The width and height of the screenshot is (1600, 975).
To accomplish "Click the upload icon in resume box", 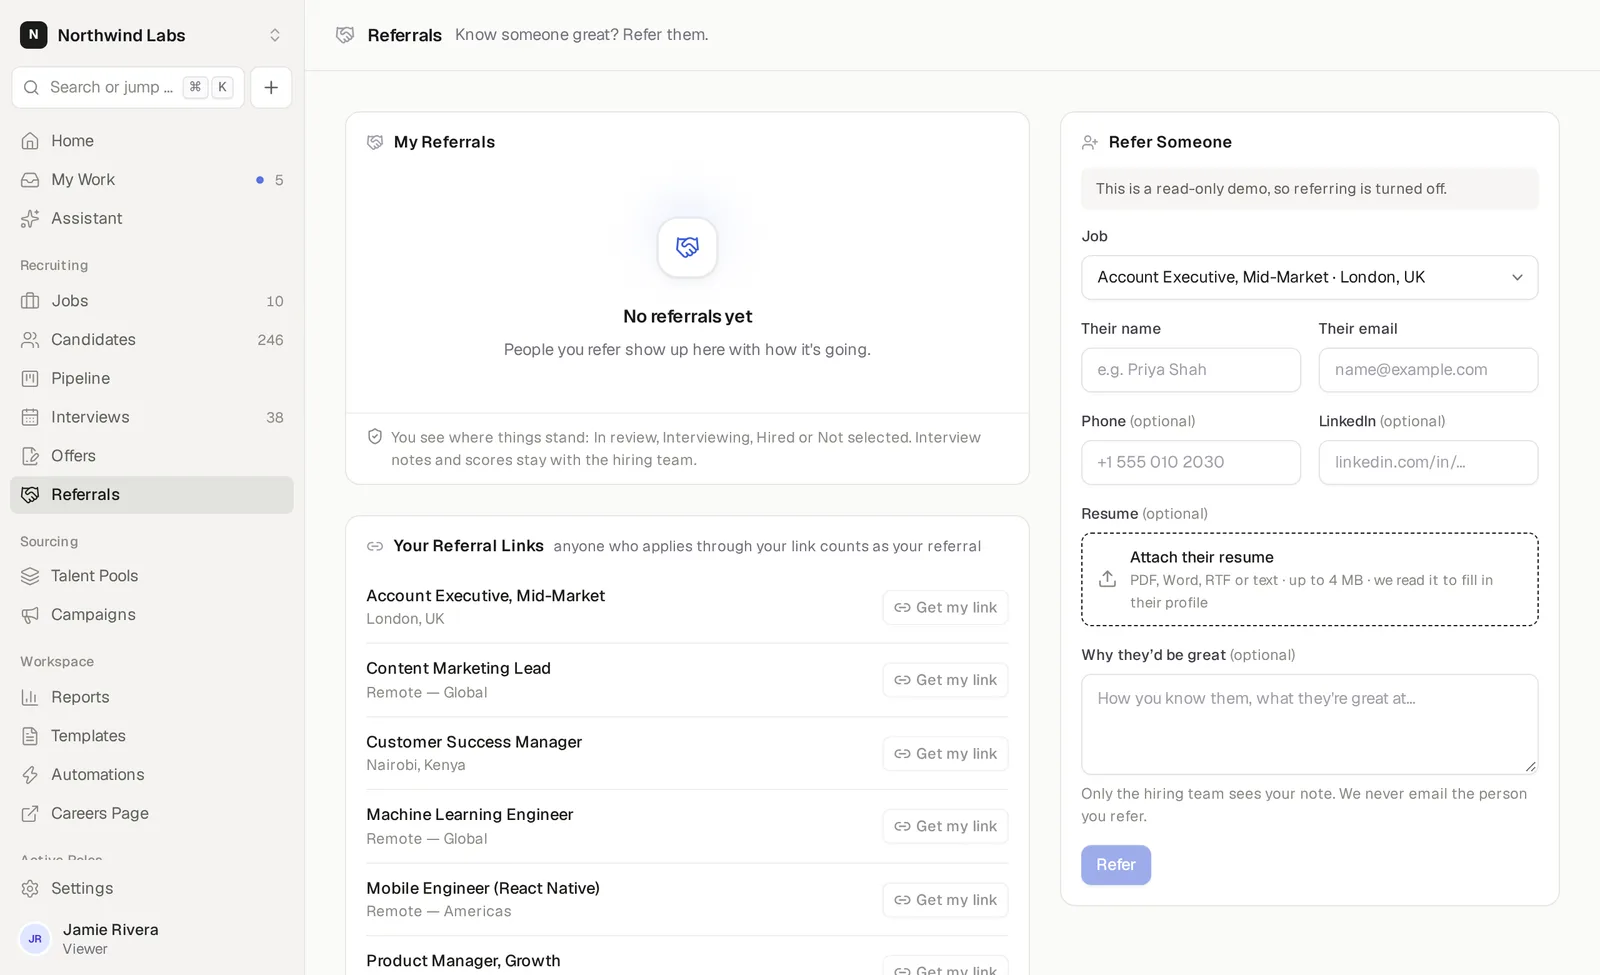I will coord(1107,579).
